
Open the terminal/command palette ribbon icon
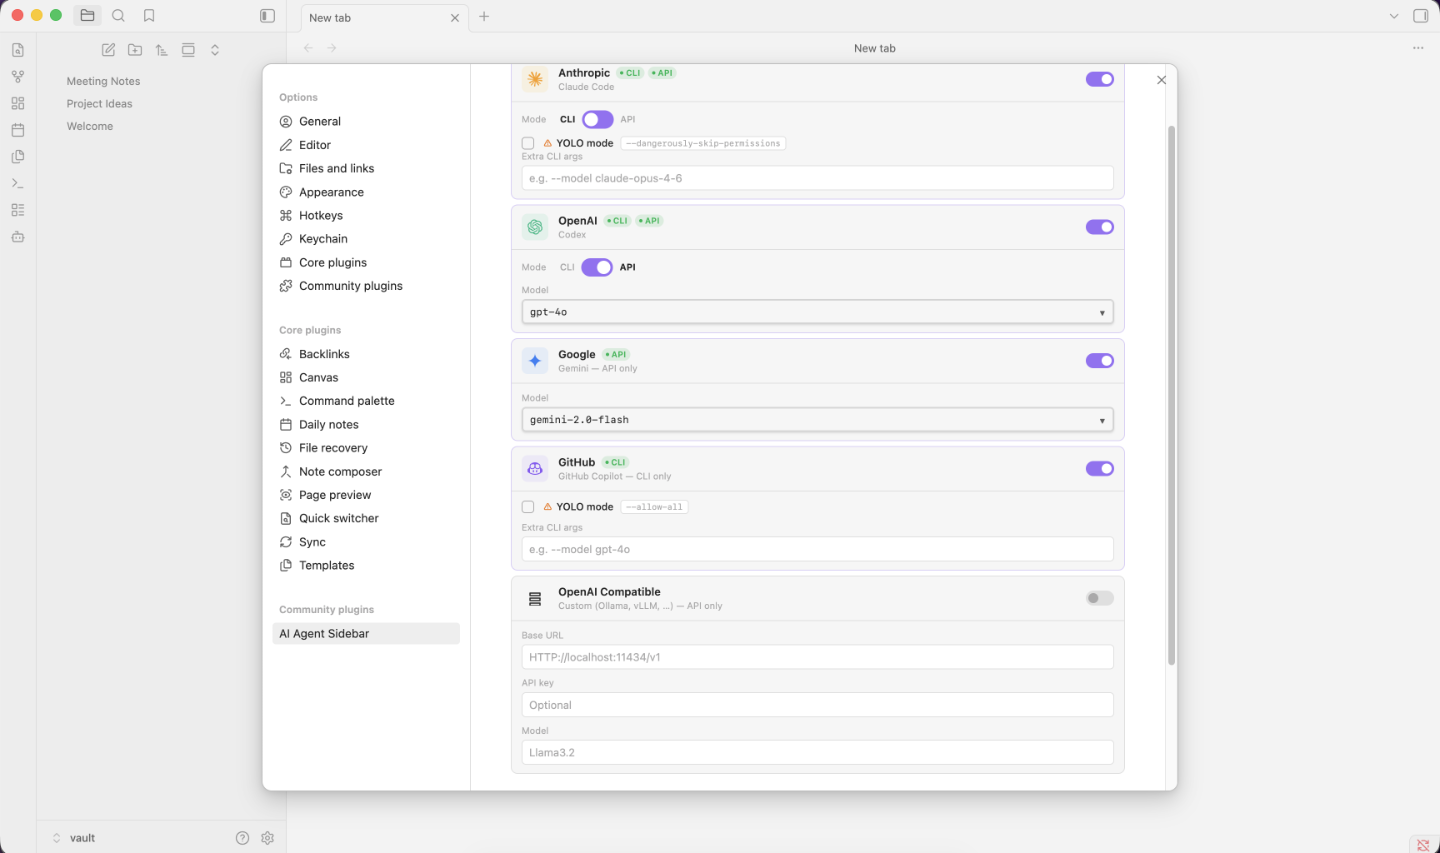17,183
